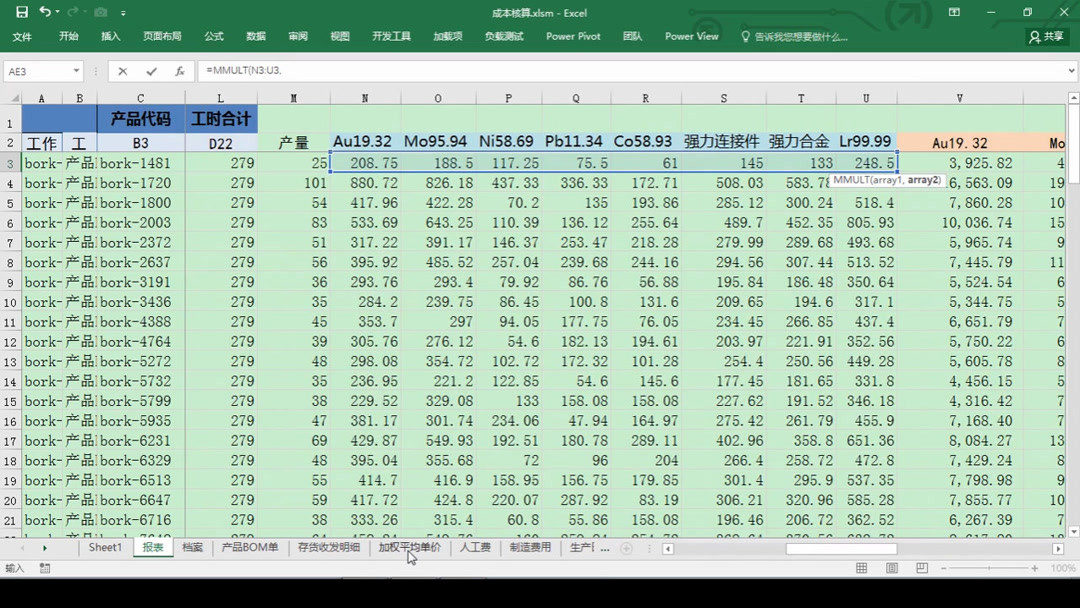The width and height of the screenshot is (1080, 608).
Task: Select Normal view icon in status bar
Action: 861,567
